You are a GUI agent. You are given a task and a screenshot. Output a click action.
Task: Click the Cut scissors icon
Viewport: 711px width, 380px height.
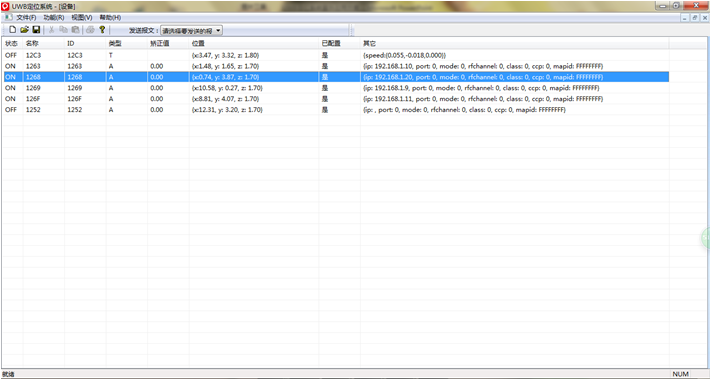(x=52, y=30)
